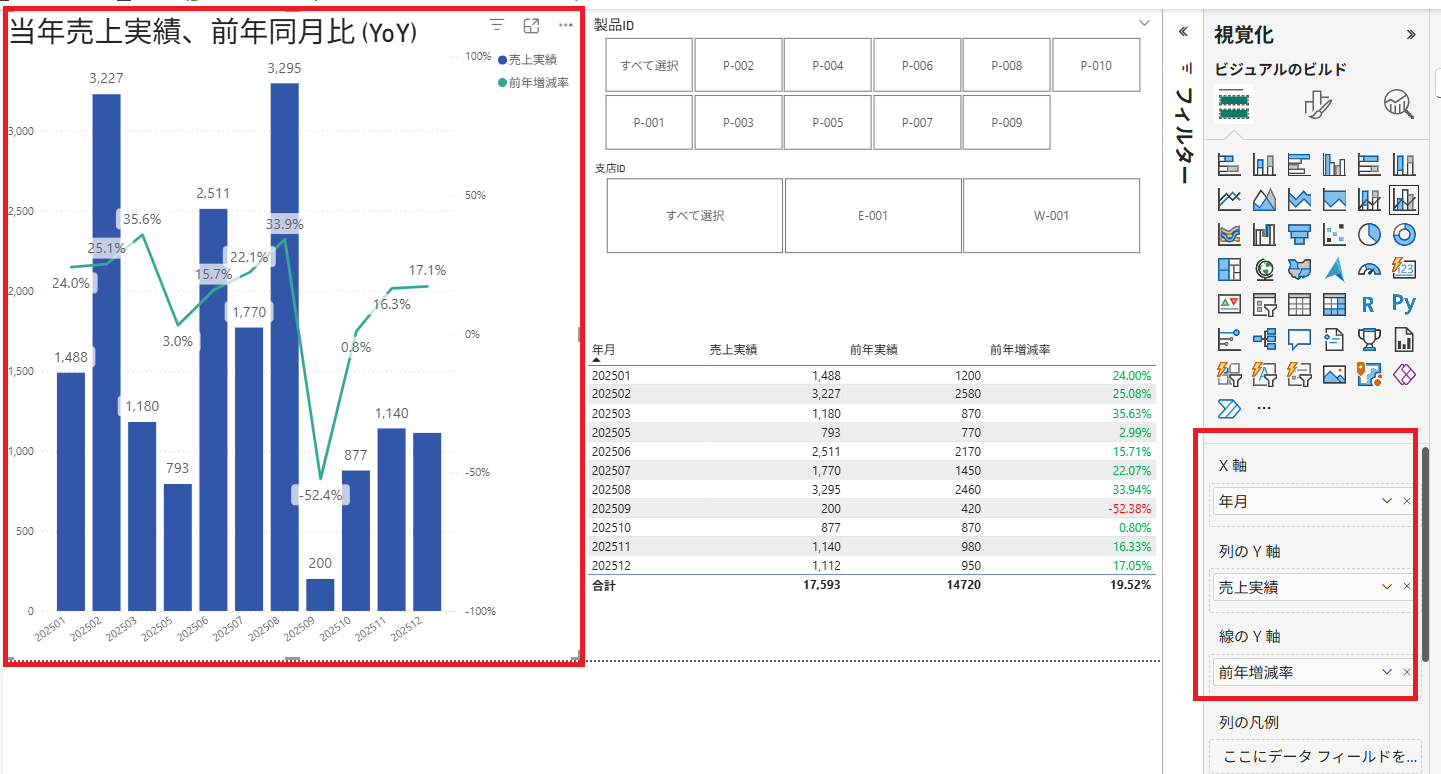Remove 前年増減率 field from line Y-axis
The height and width of the screenshot is (774, 1441).
pyautogui.click(x=1407, y=672)
